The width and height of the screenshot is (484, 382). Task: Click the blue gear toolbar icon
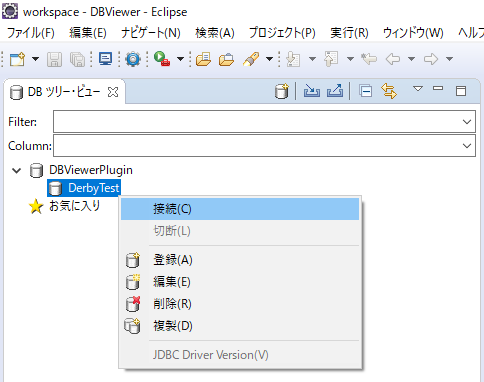point(133,59)
